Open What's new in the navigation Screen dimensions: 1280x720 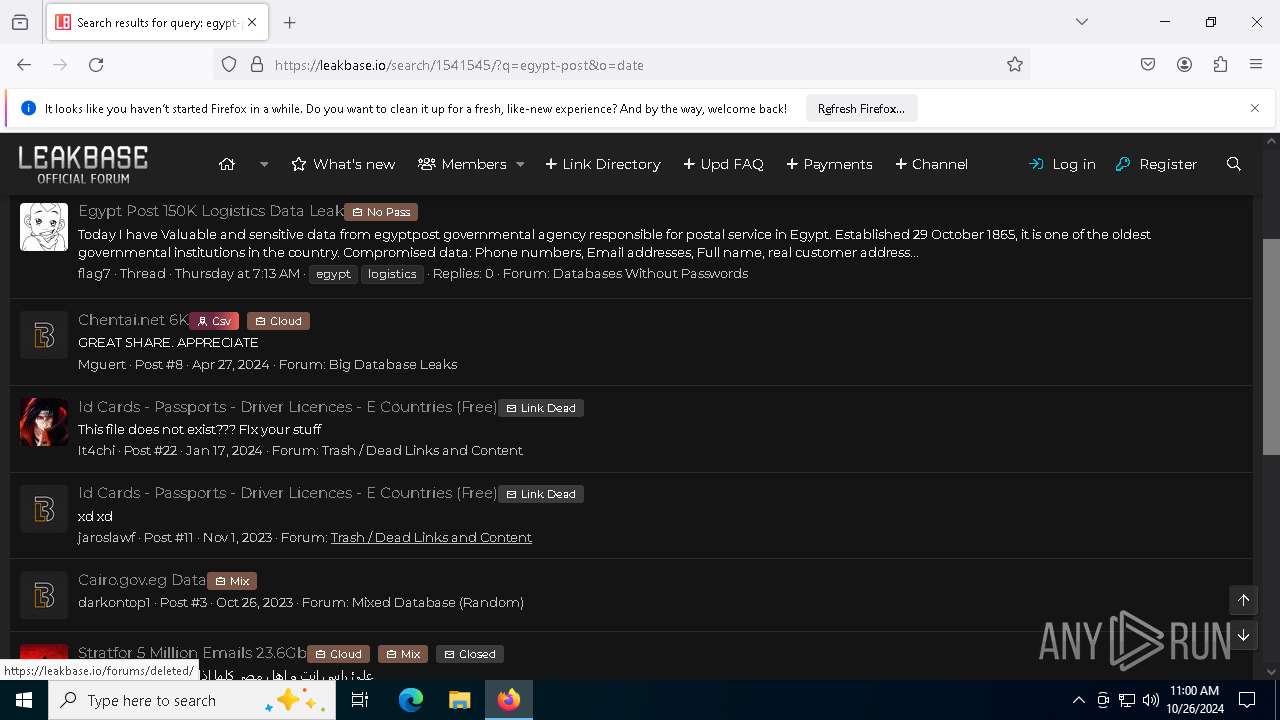[343, 164]
